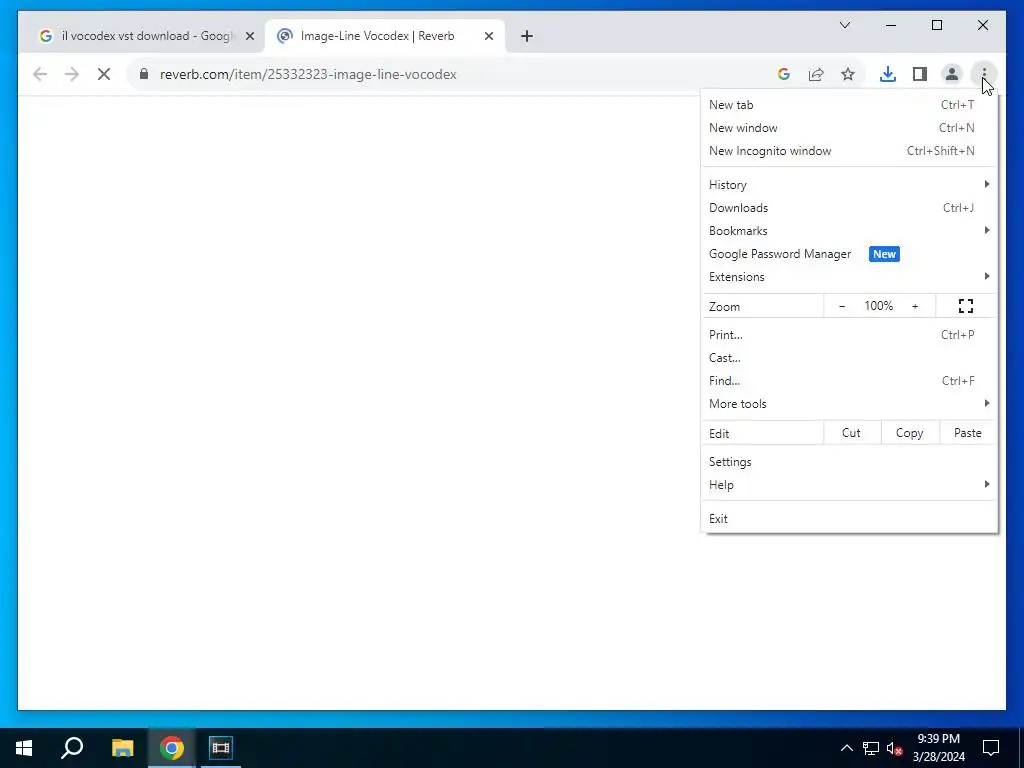1024x768 pixels.
Task: Open Chrome Settings
Action: click(849, 462)
